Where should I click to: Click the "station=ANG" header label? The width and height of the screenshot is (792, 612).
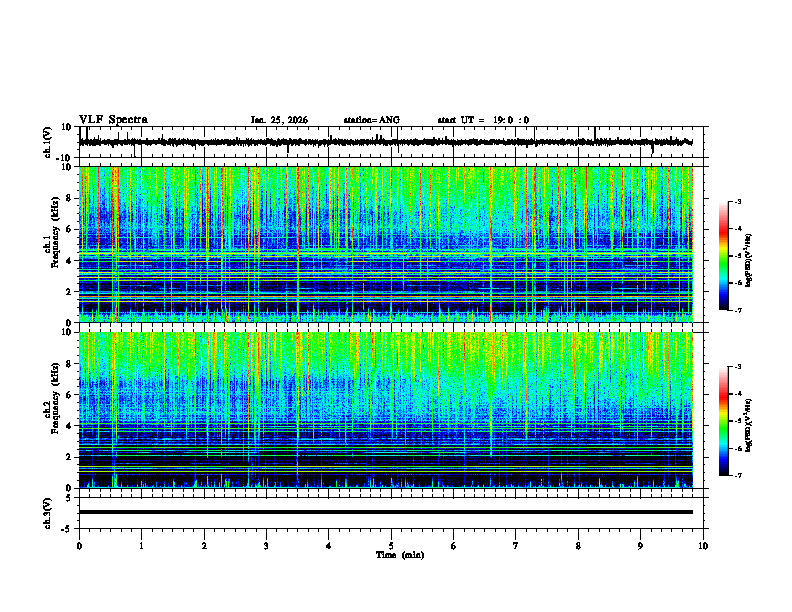pyautogui.click(x=371, y=120)
